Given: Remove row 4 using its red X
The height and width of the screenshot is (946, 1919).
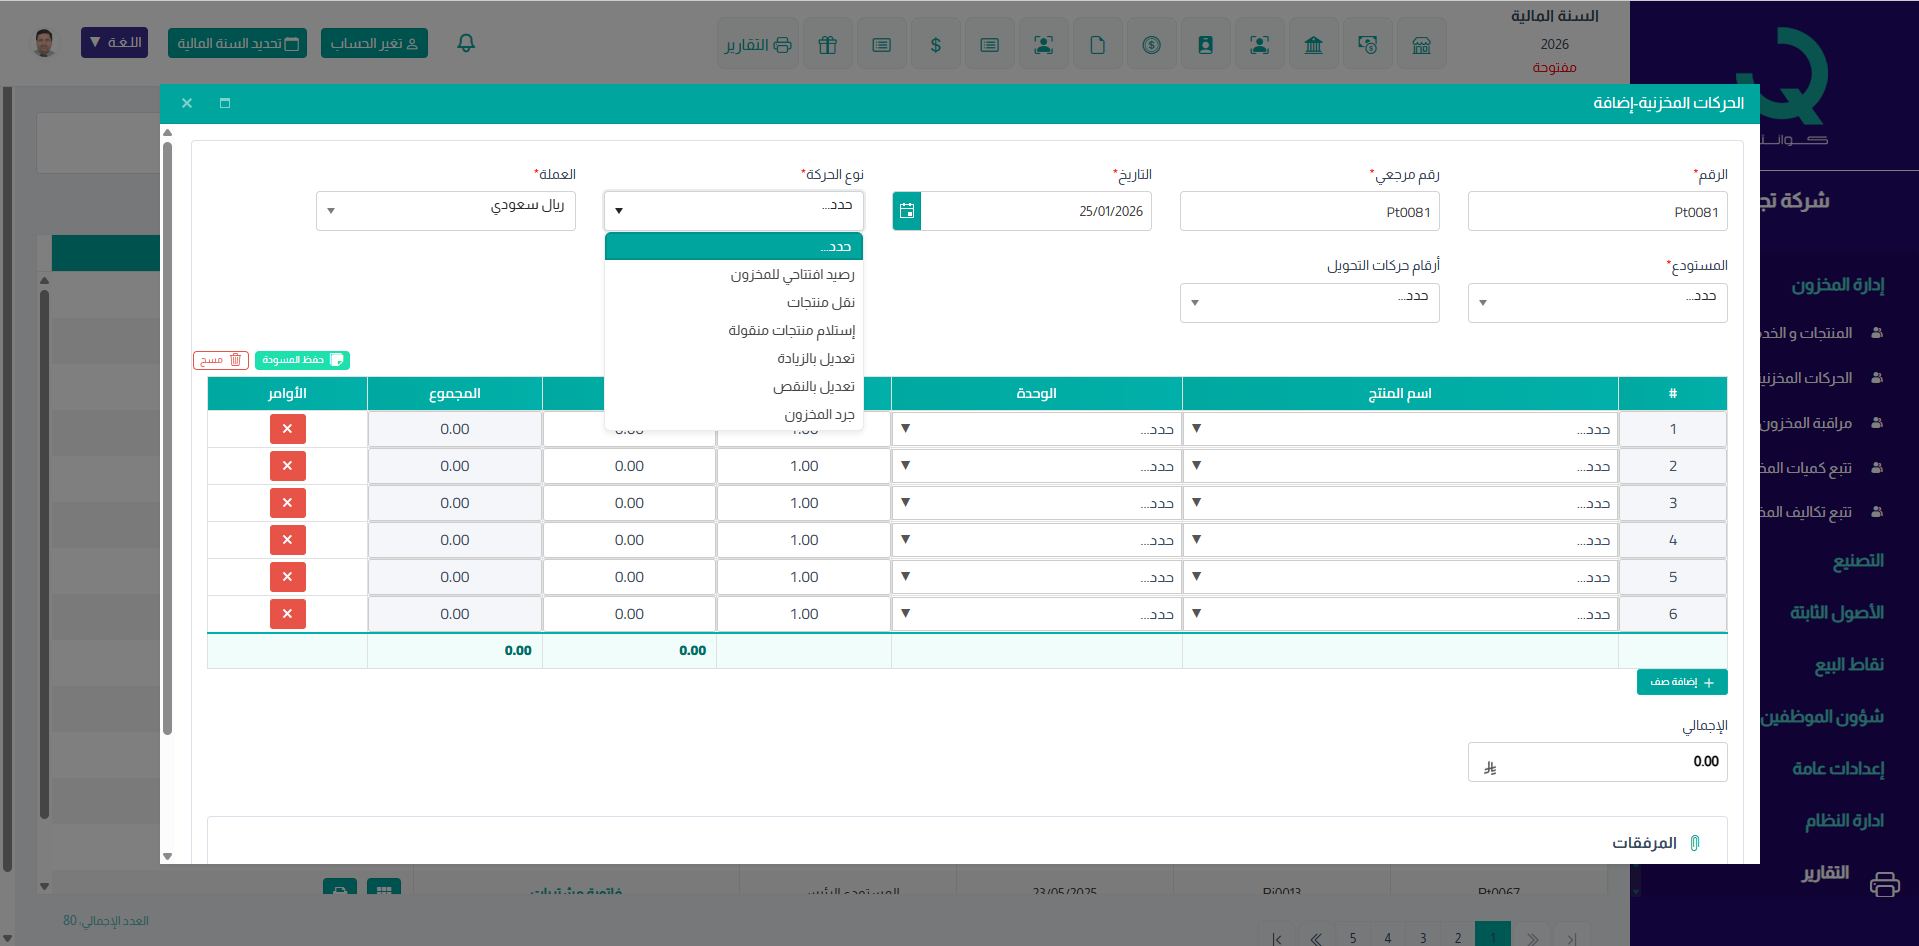Looking at the screenshot, I should coord(287,540).
